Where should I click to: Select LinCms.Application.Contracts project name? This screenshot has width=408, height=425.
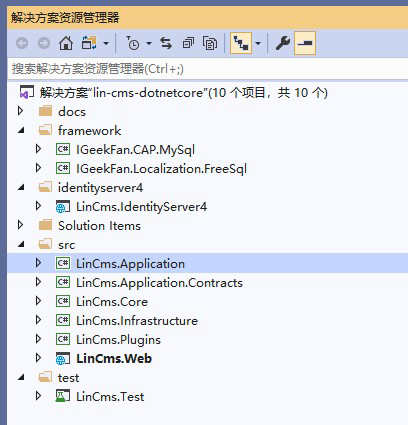[159, 283]
